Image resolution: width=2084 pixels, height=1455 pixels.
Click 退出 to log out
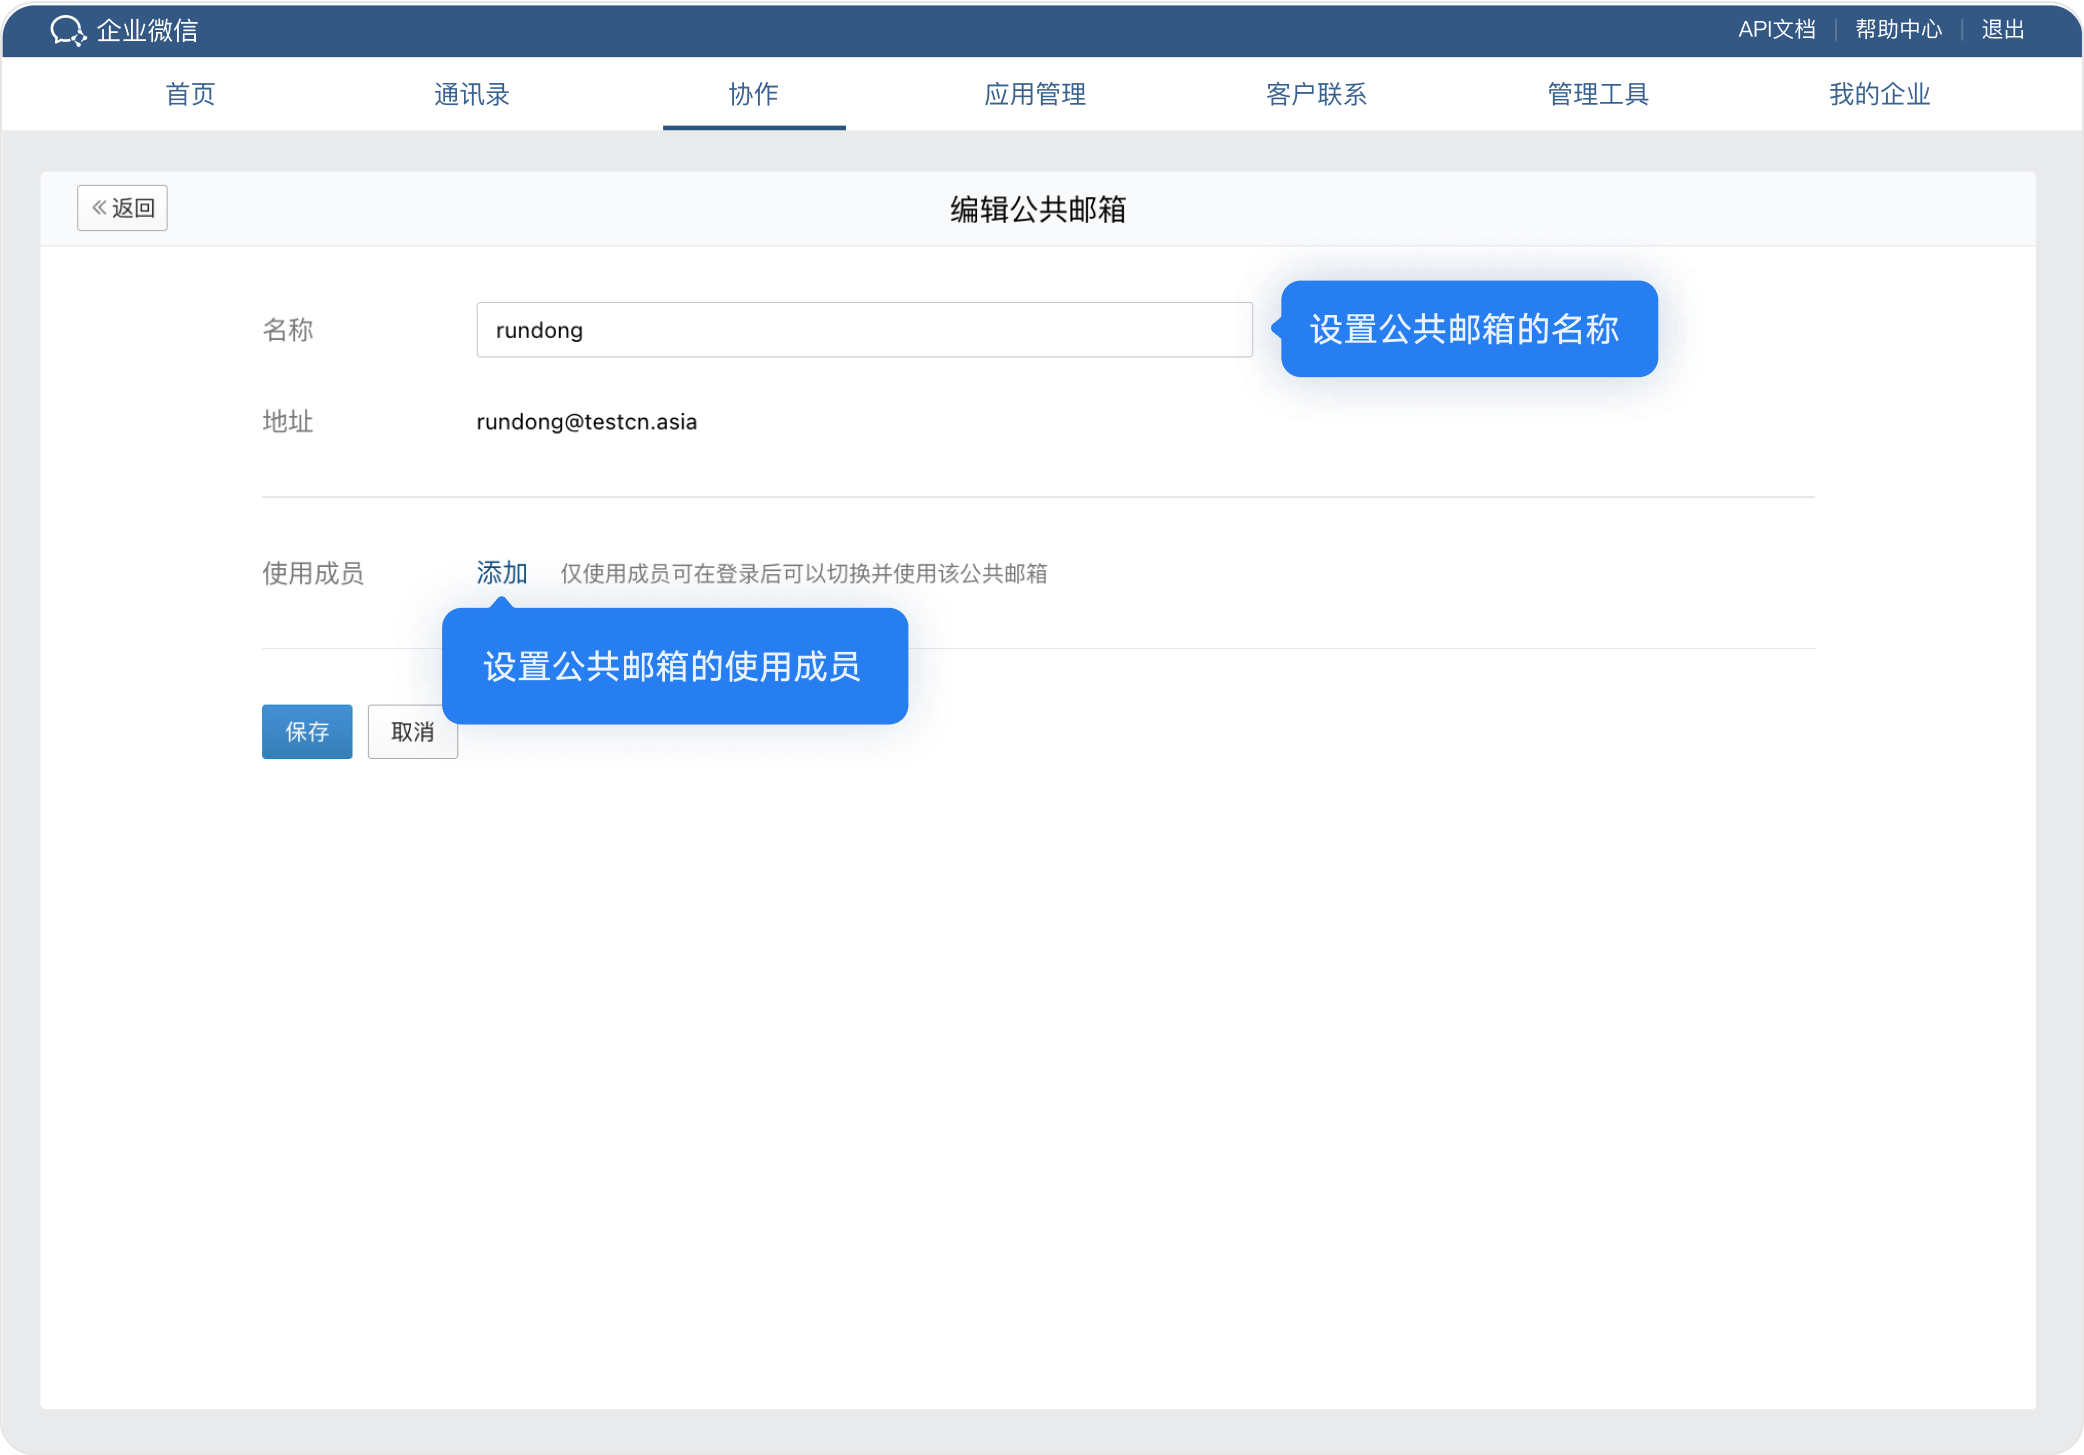click(2002, 30)
